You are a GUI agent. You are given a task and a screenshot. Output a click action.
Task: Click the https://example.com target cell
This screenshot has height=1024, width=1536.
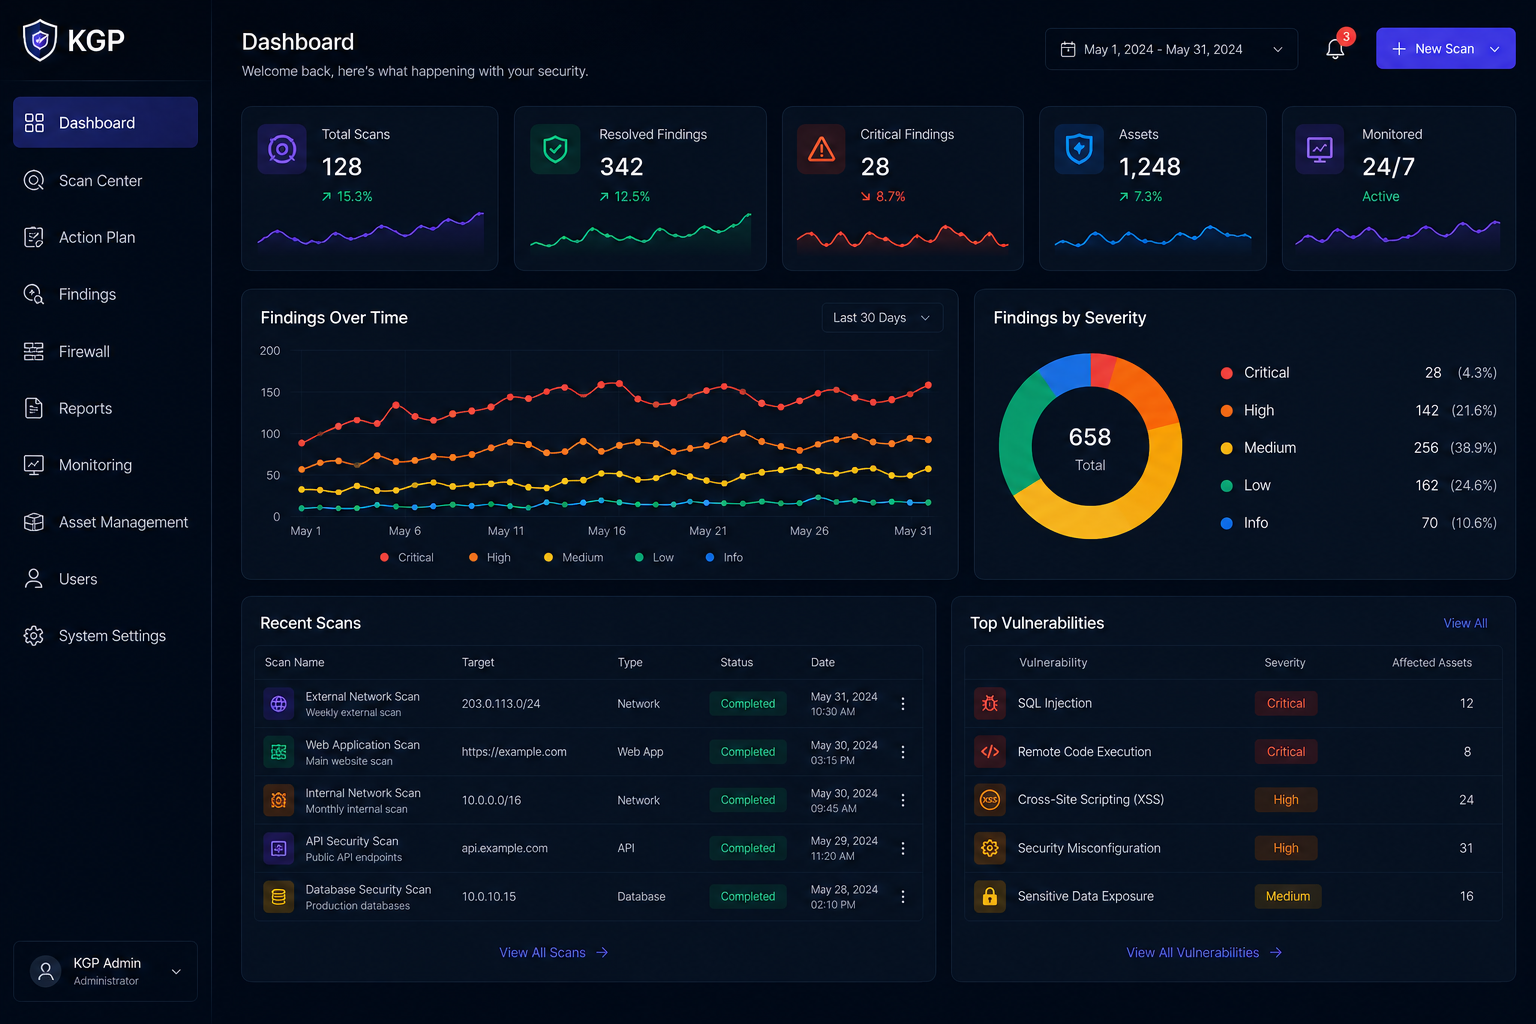pos(514,752)
